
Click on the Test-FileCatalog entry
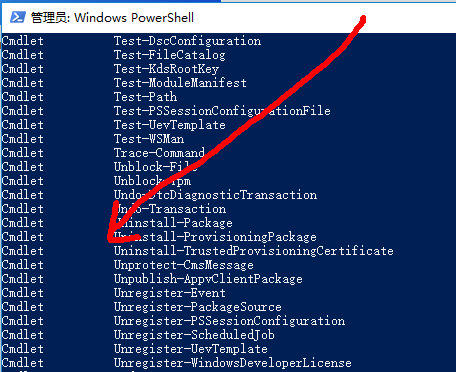coord(170,55)
